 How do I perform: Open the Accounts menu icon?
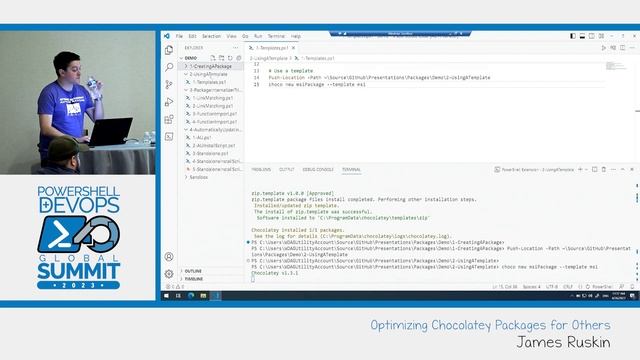(169, 256)
